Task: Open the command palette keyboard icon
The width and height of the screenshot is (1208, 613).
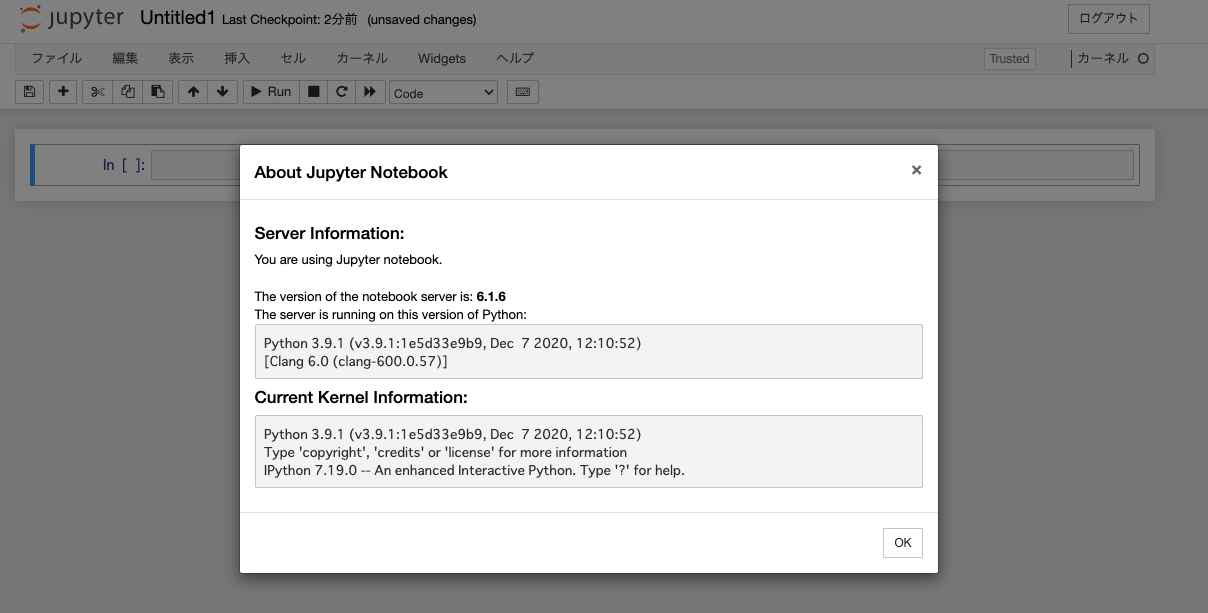Action: [522, 92]
